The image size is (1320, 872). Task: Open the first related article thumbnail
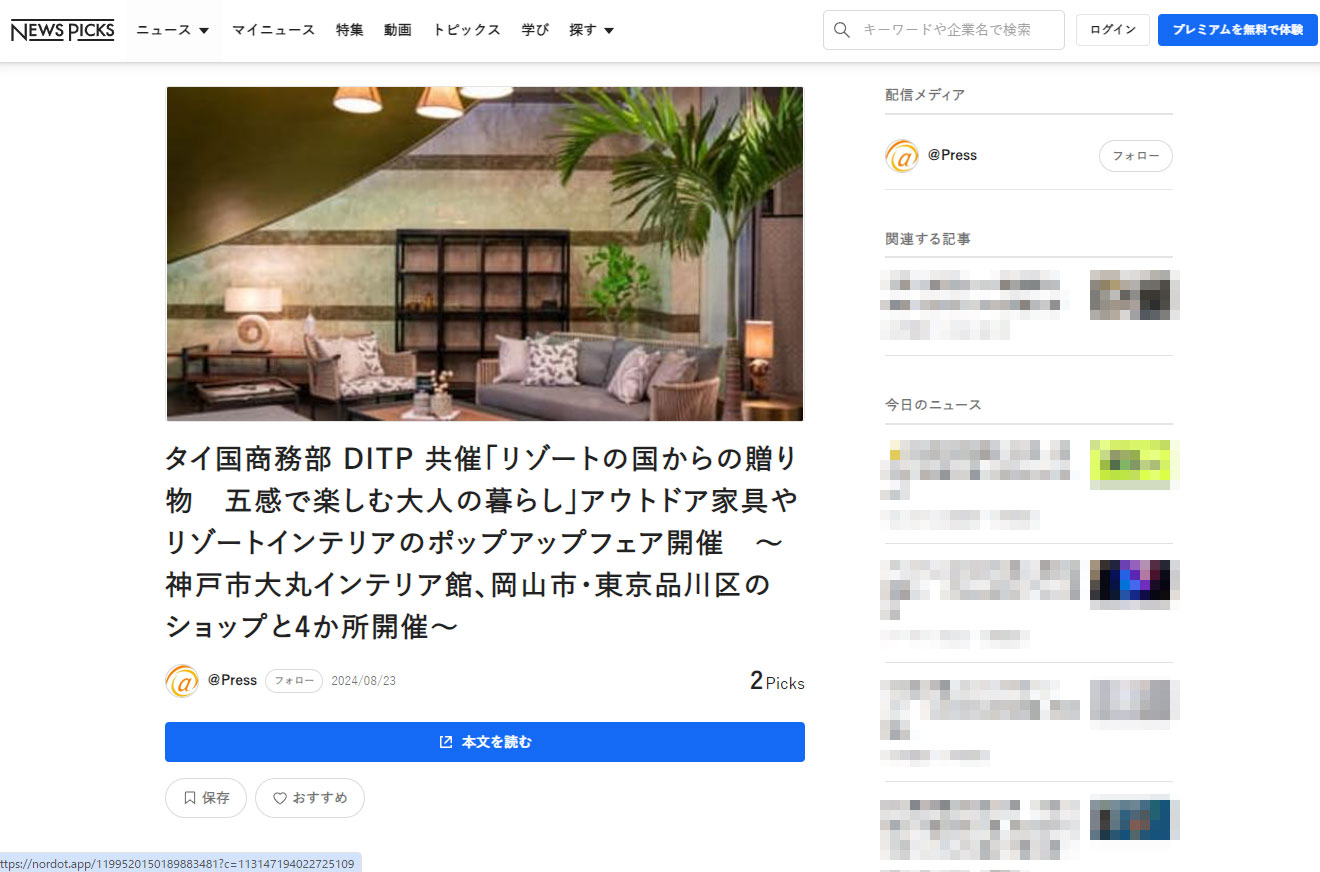click(x=1135, y=294)
